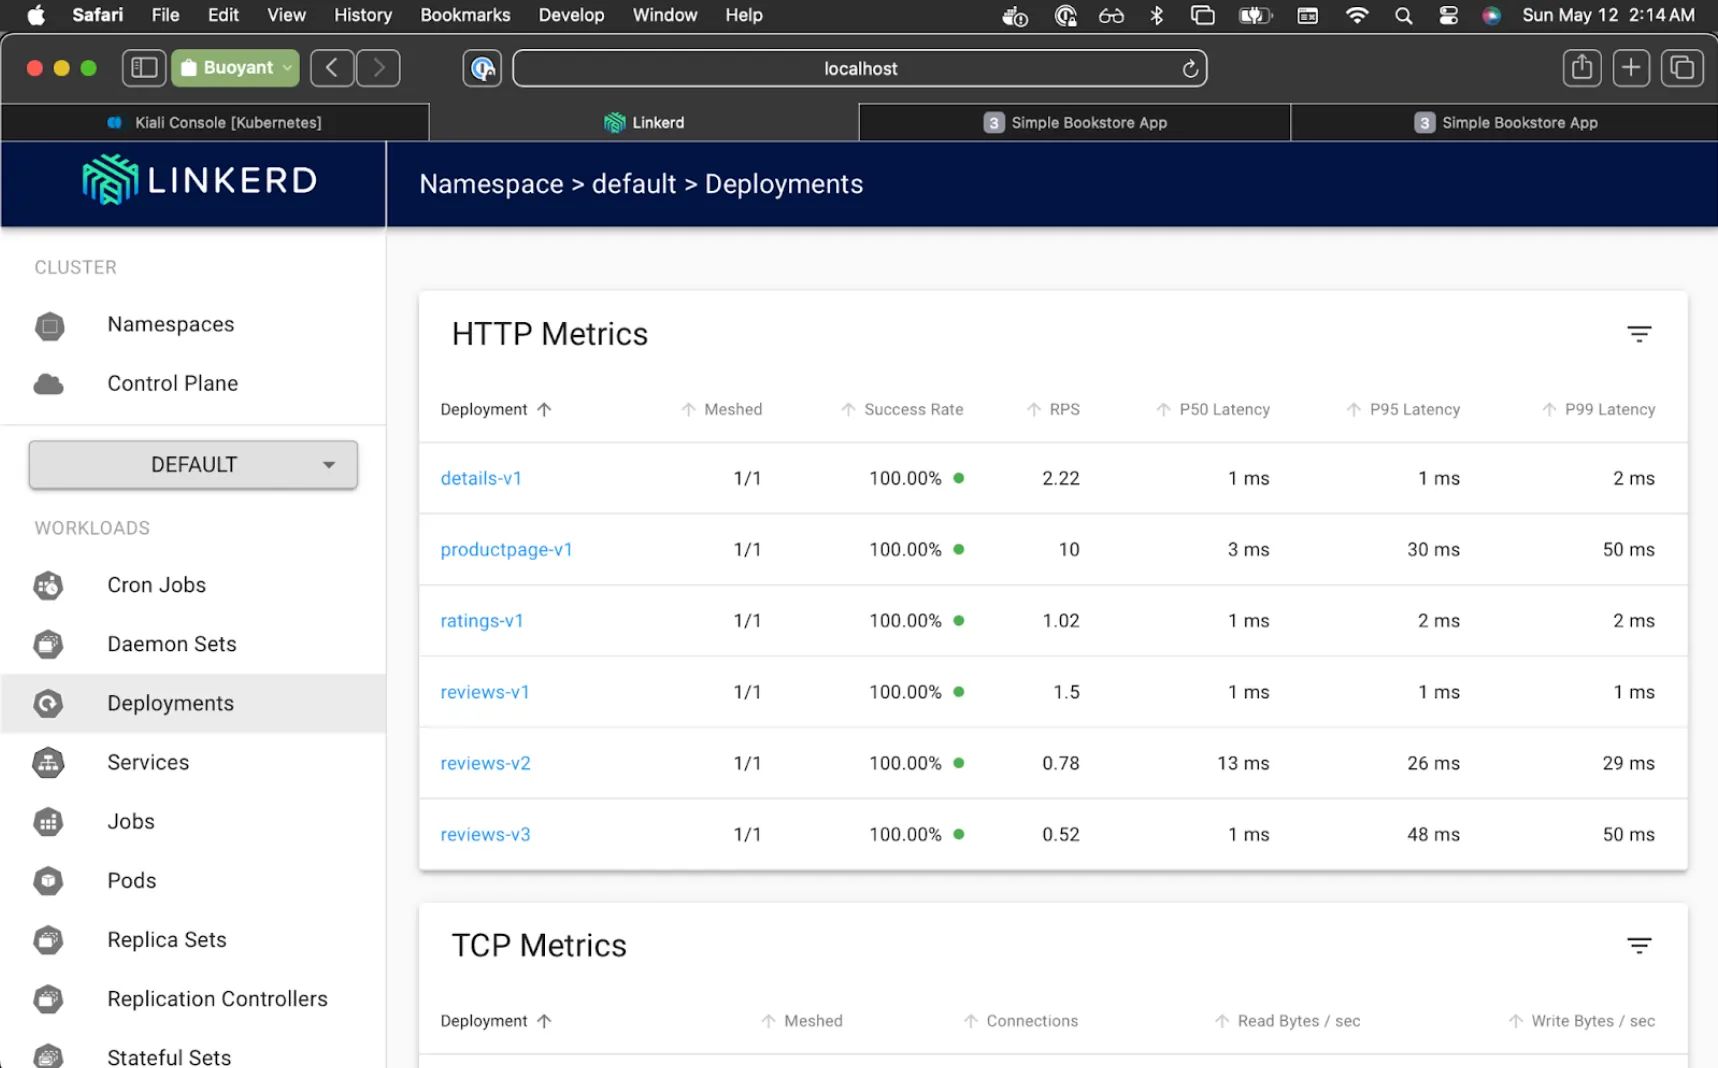This screenshot has height=1068, width=1718.
Task: Click the Pods sidebar icon
Action: [49, 881]
